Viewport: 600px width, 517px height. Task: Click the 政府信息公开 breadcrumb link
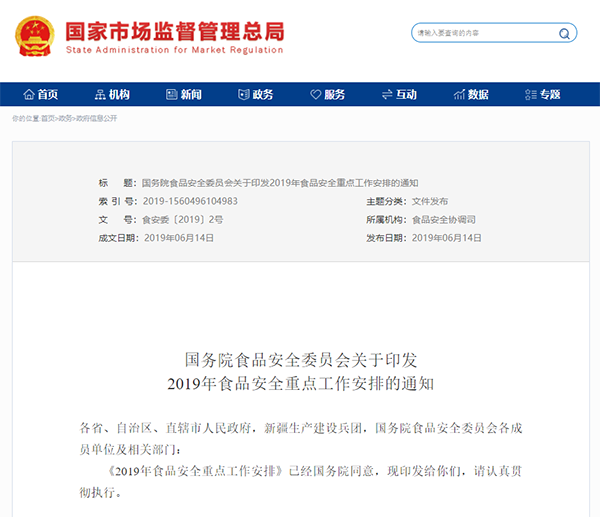(x=96, y=119)
